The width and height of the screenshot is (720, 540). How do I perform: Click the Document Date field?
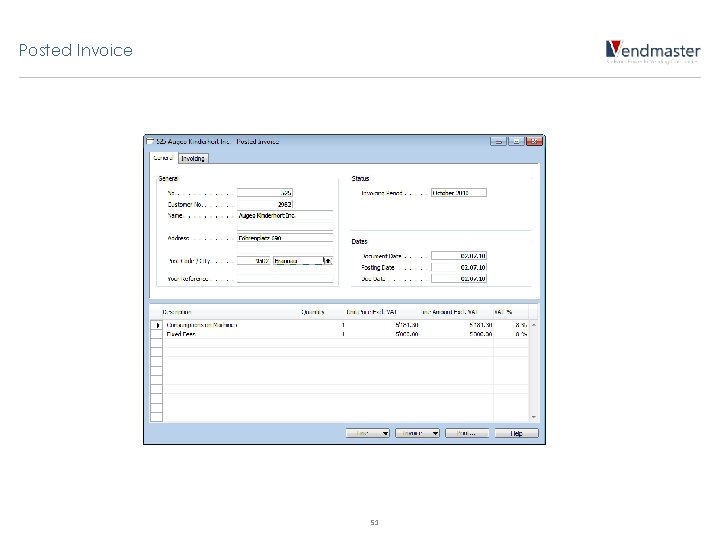pos(459,256)
